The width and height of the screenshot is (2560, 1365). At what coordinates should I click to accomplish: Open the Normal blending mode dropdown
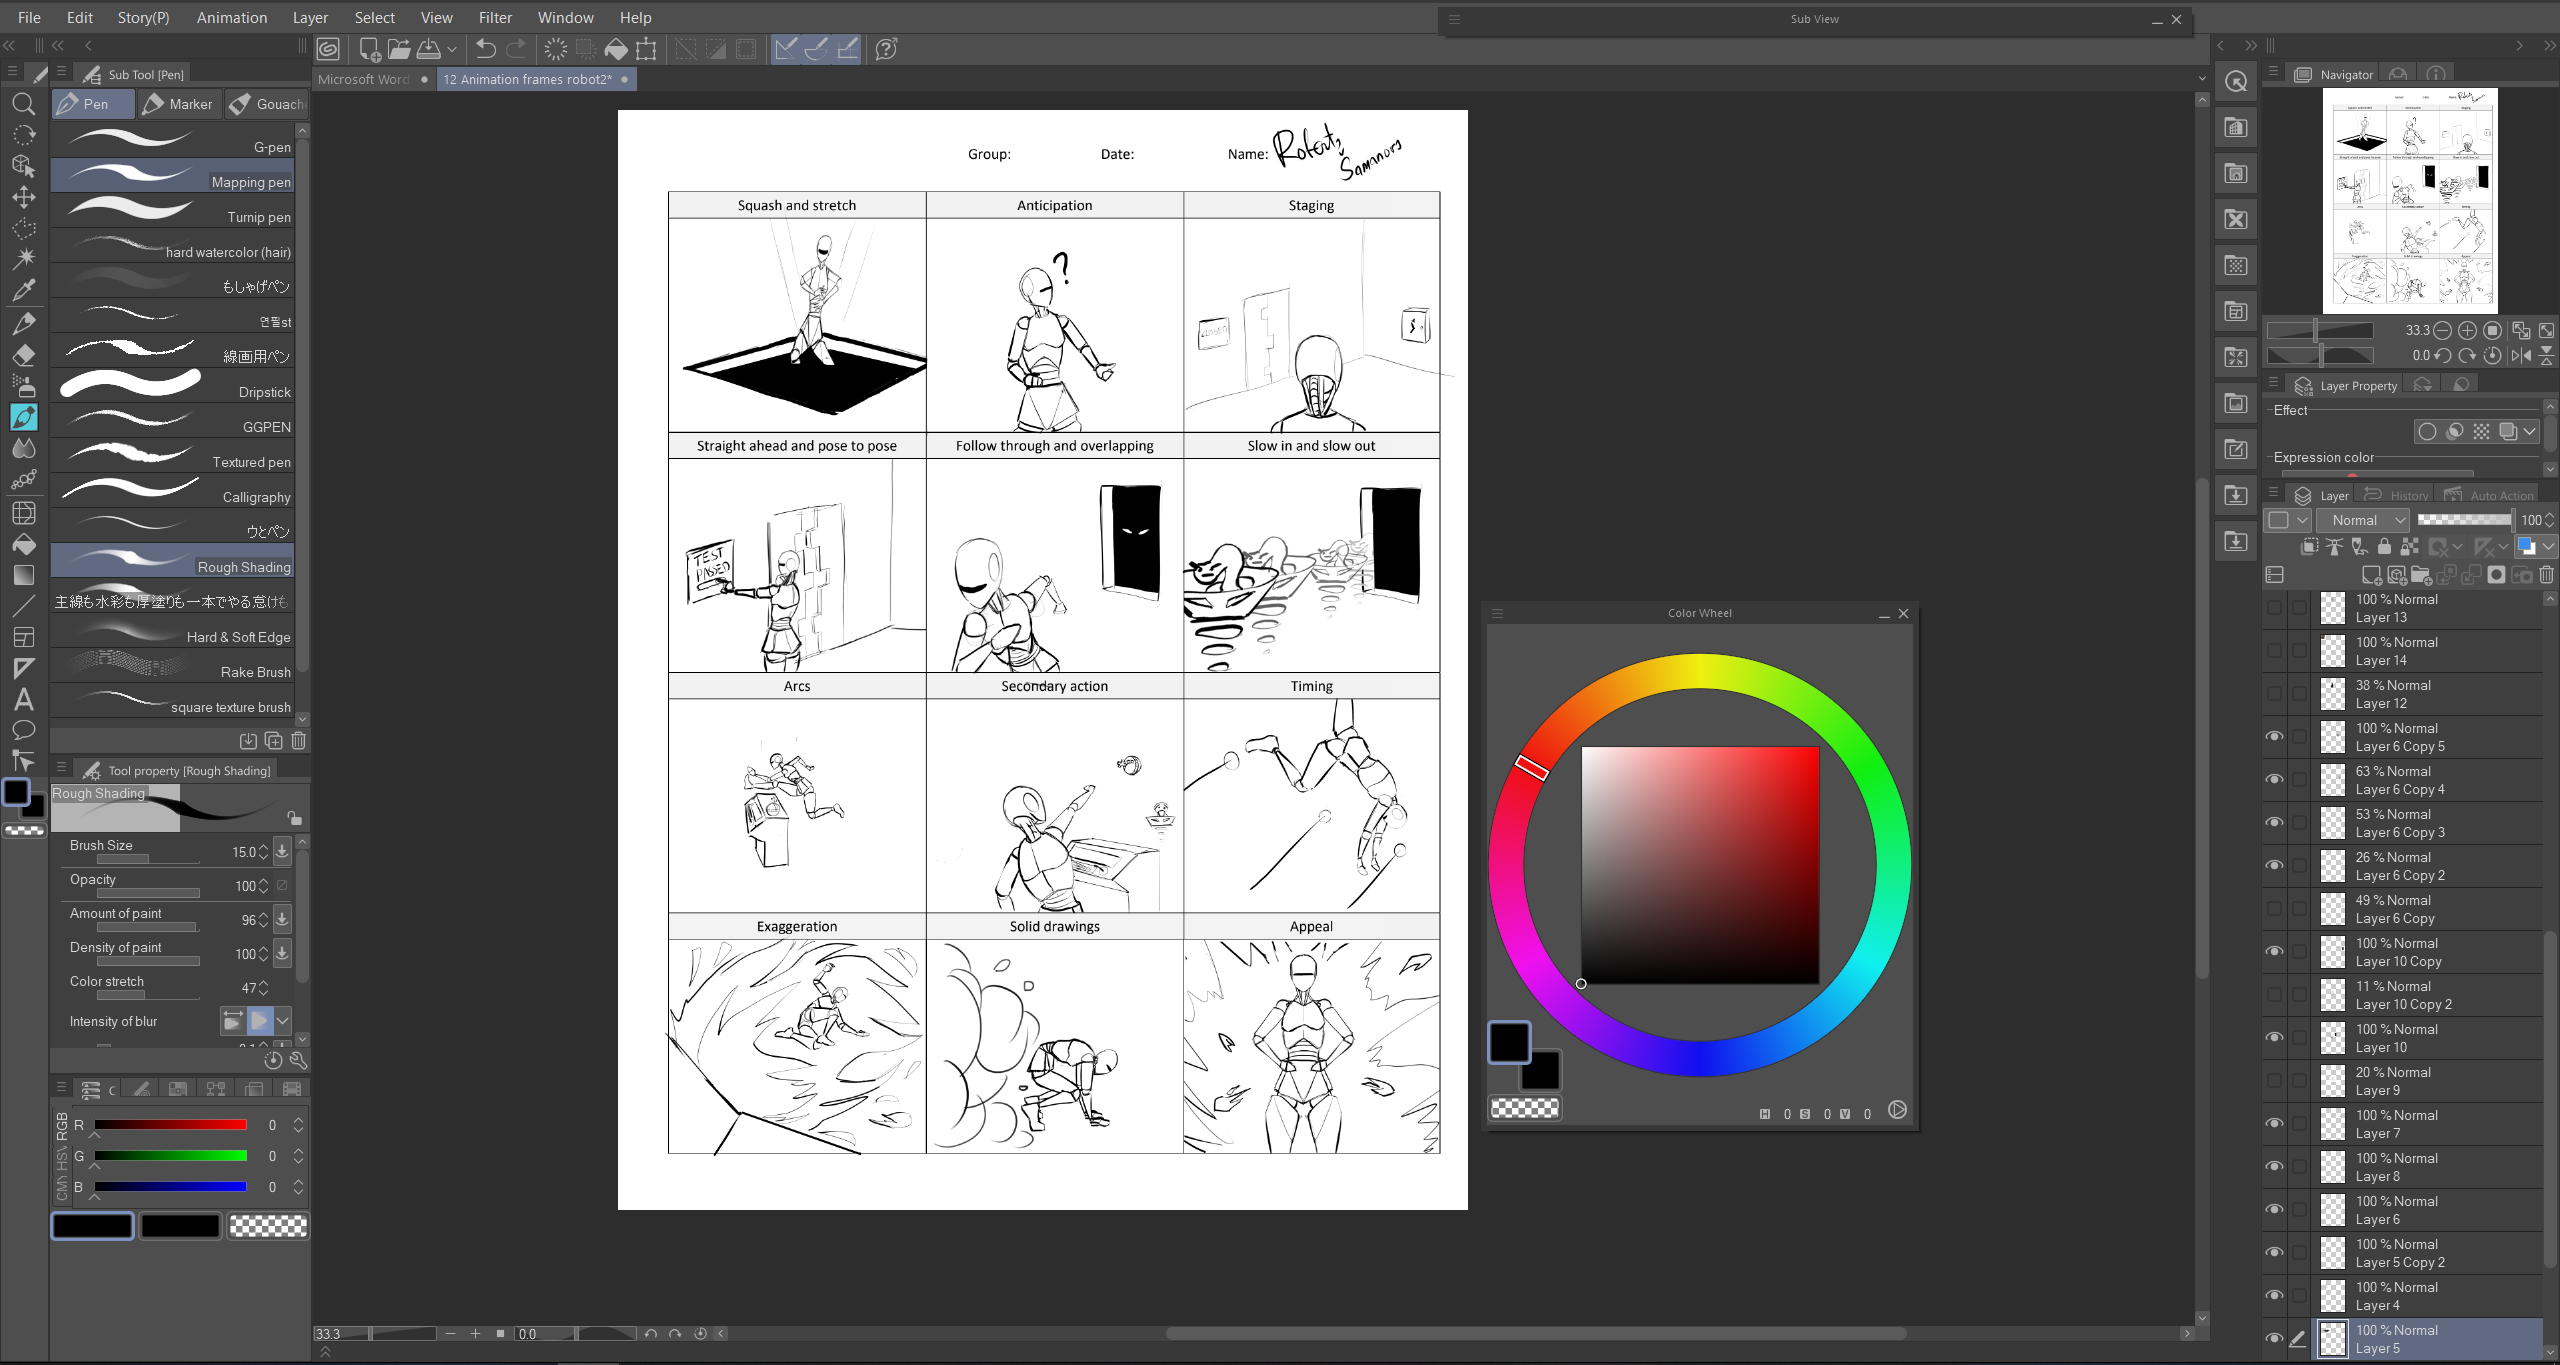click(x=2366, y=520)
